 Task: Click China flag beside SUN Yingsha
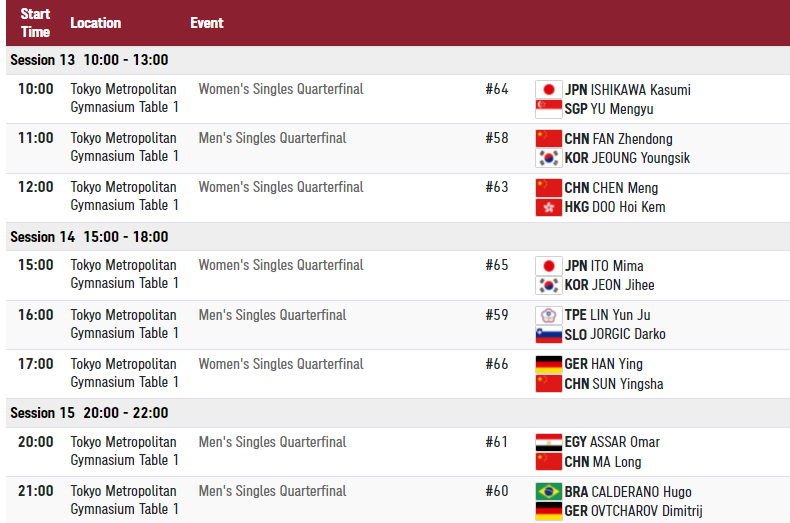(548, 384)
